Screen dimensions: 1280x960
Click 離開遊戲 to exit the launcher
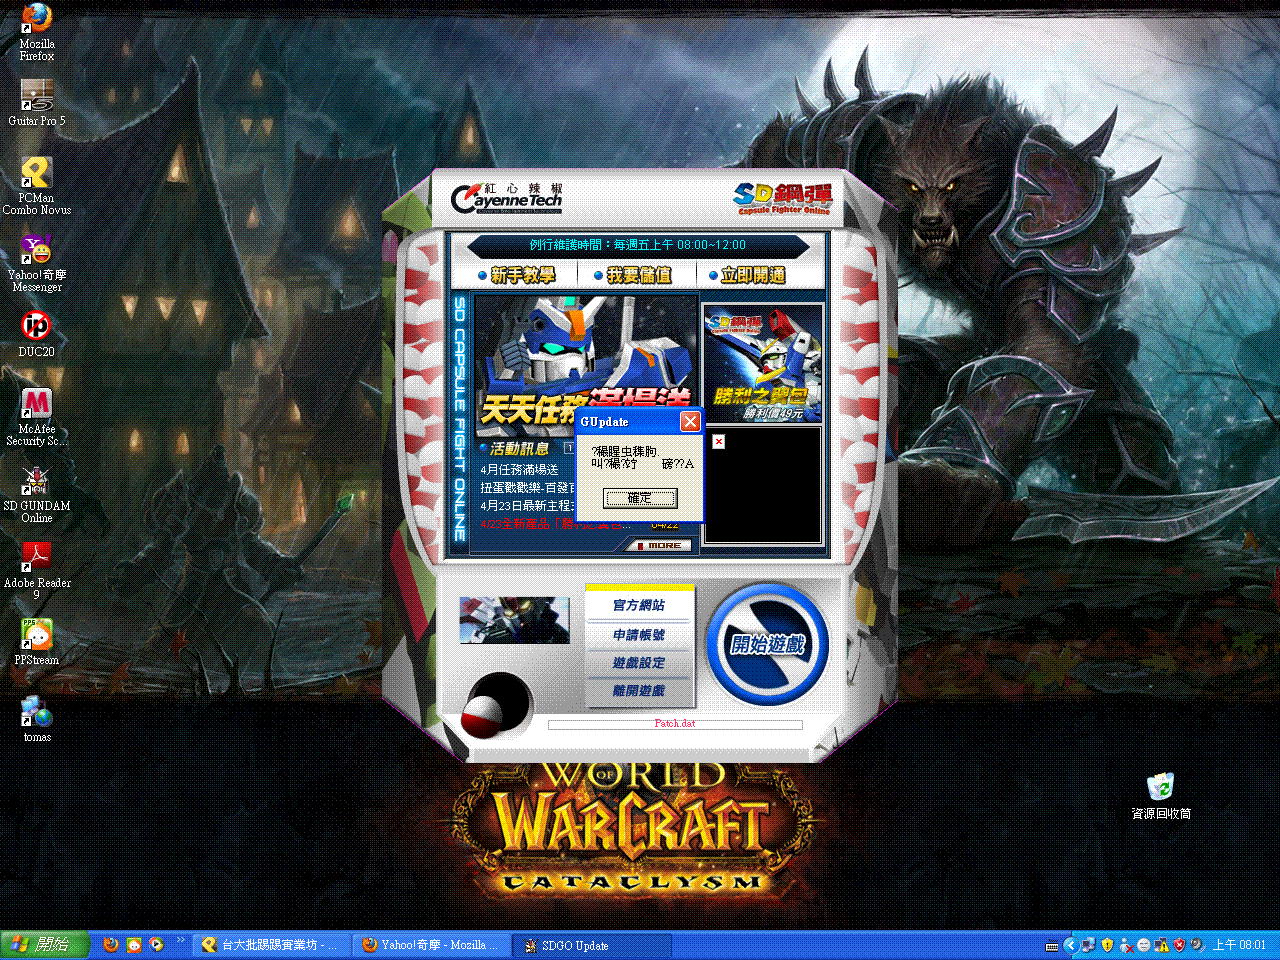coord(639,691)
